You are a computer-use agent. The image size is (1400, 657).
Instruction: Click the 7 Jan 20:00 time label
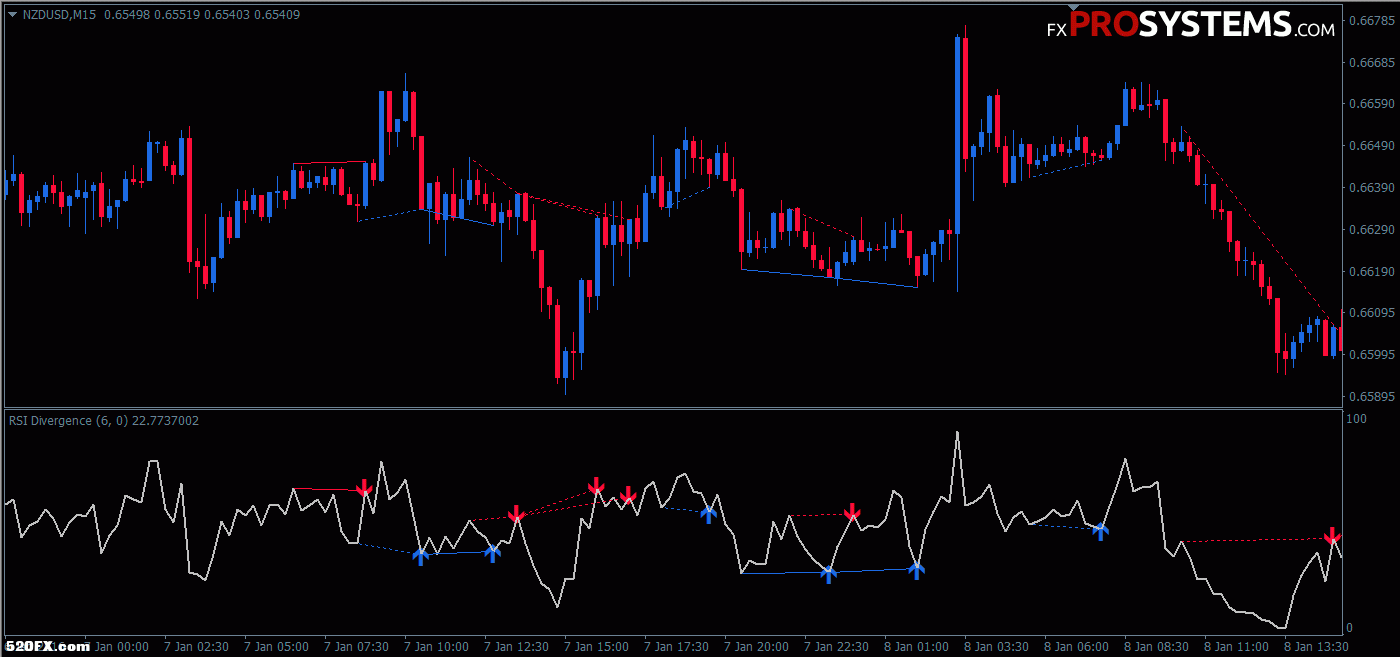click(x=755, y=646)
